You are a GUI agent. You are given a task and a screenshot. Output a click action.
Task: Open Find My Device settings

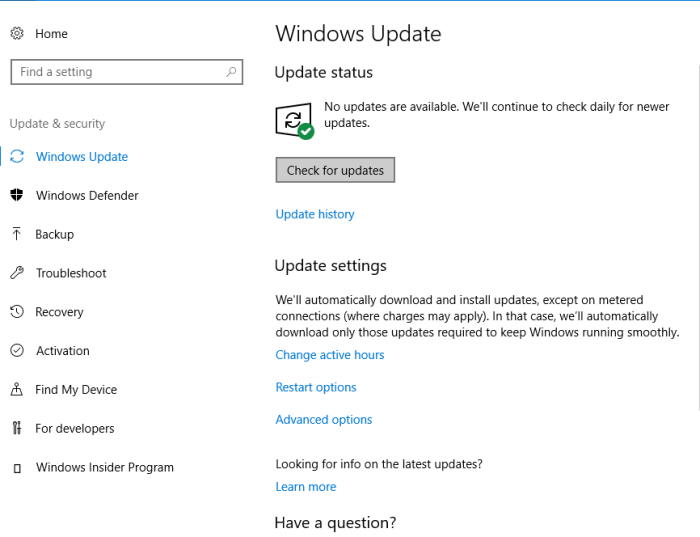pos(76,390)
